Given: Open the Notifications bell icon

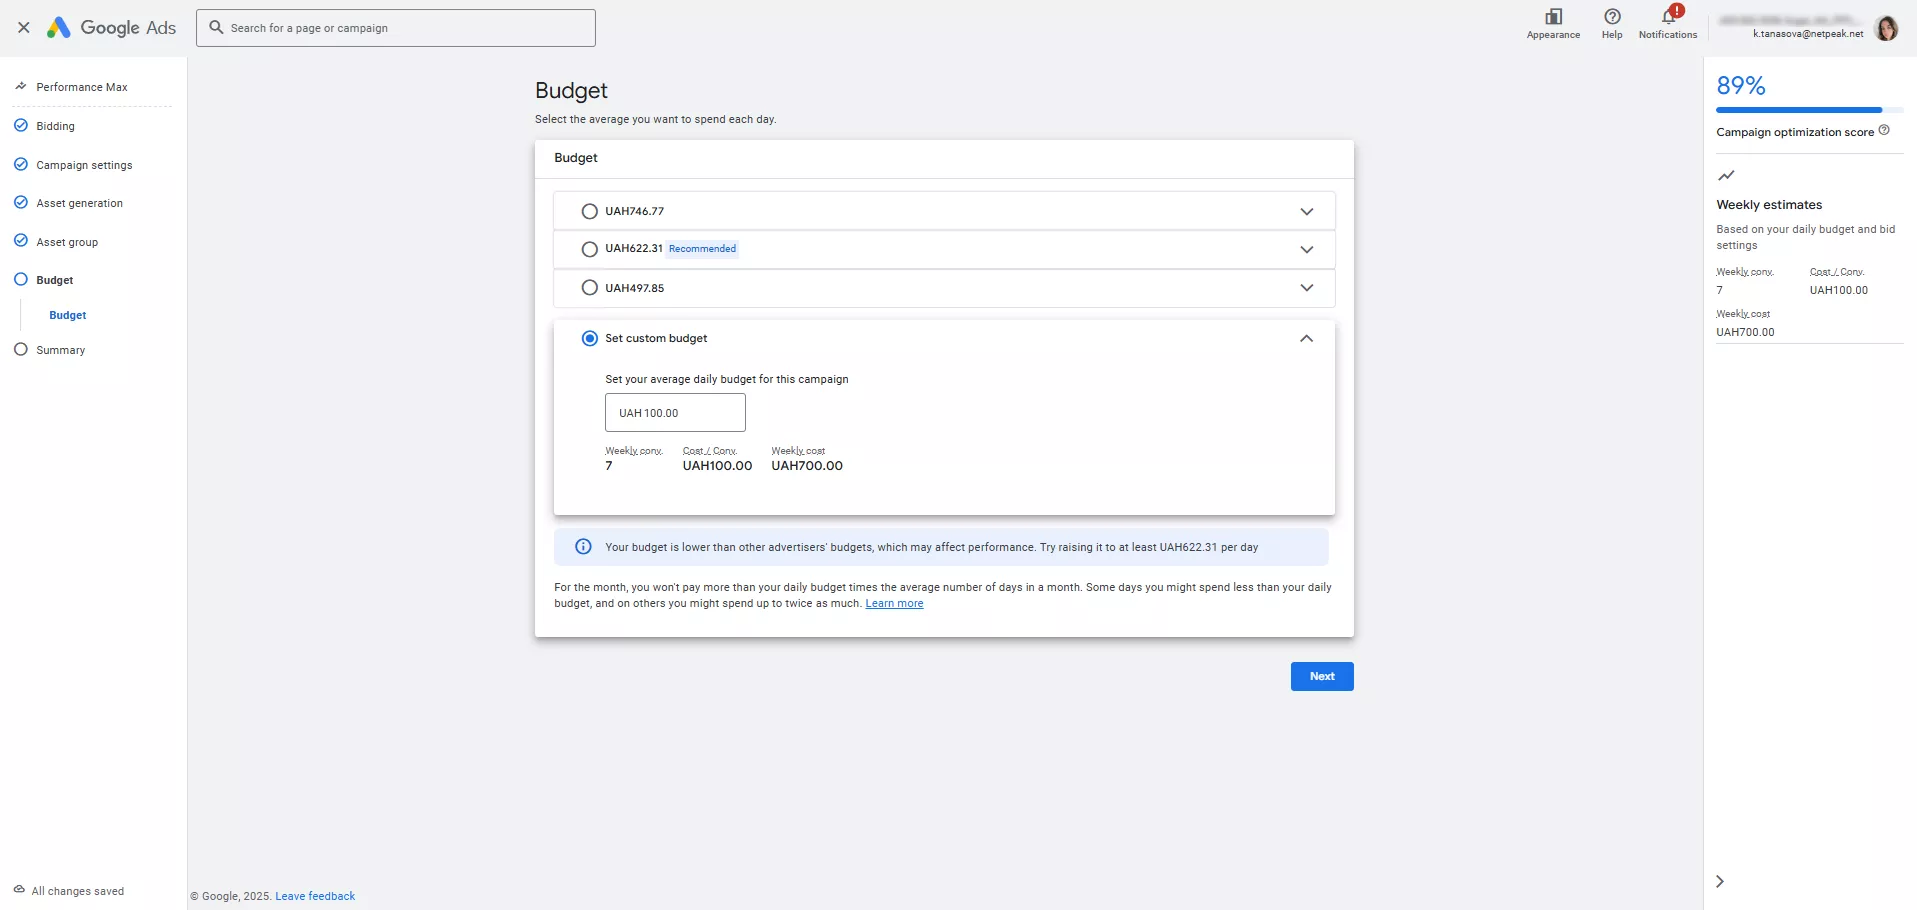Looking at the screenshot, I should click(x=1667, y=17).
